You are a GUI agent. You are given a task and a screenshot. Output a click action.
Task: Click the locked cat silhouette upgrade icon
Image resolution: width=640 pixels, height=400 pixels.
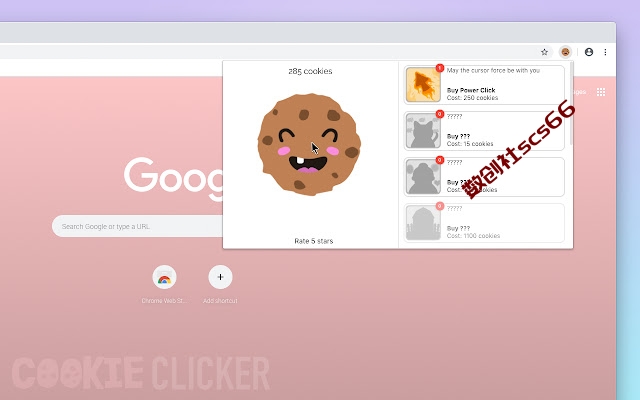point(423,131)
